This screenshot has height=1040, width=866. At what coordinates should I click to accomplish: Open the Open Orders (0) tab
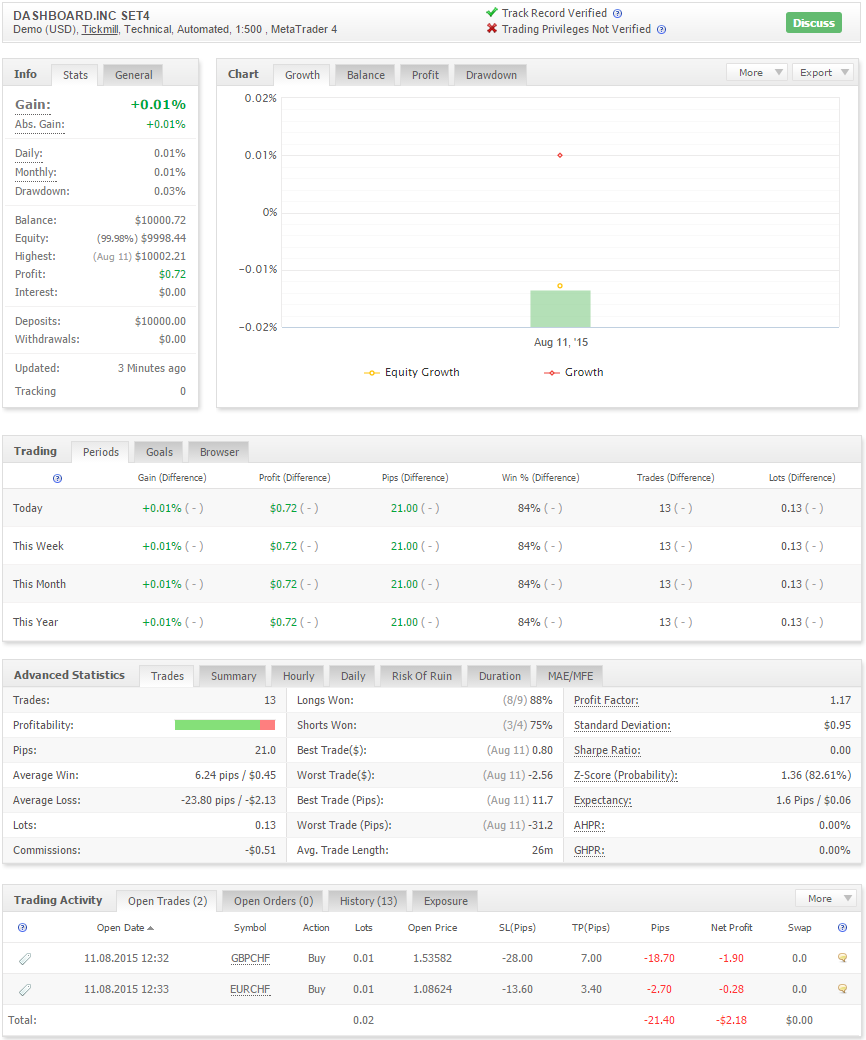click(x=273, y=901)
